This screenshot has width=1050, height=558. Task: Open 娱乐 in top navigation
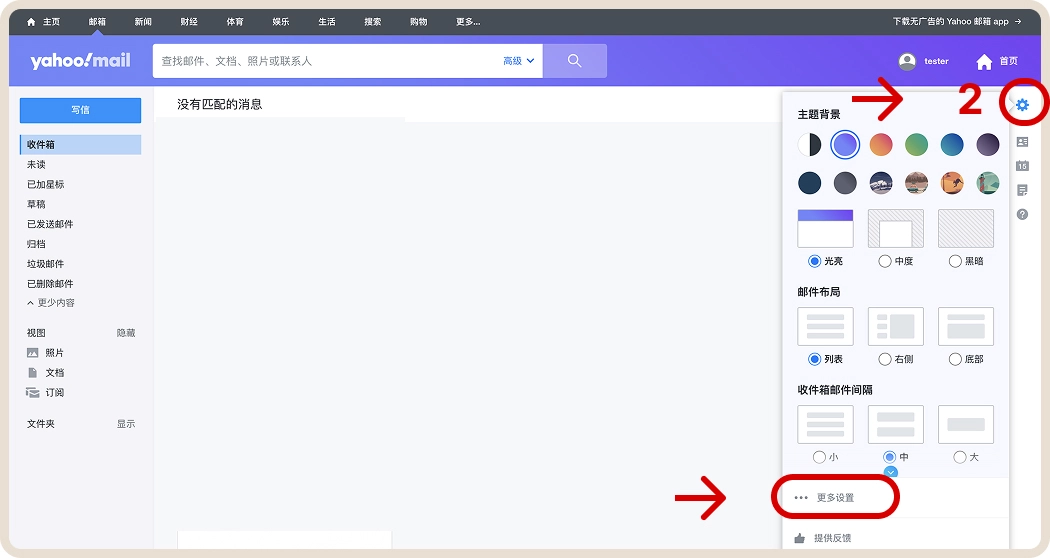[281, 21]
